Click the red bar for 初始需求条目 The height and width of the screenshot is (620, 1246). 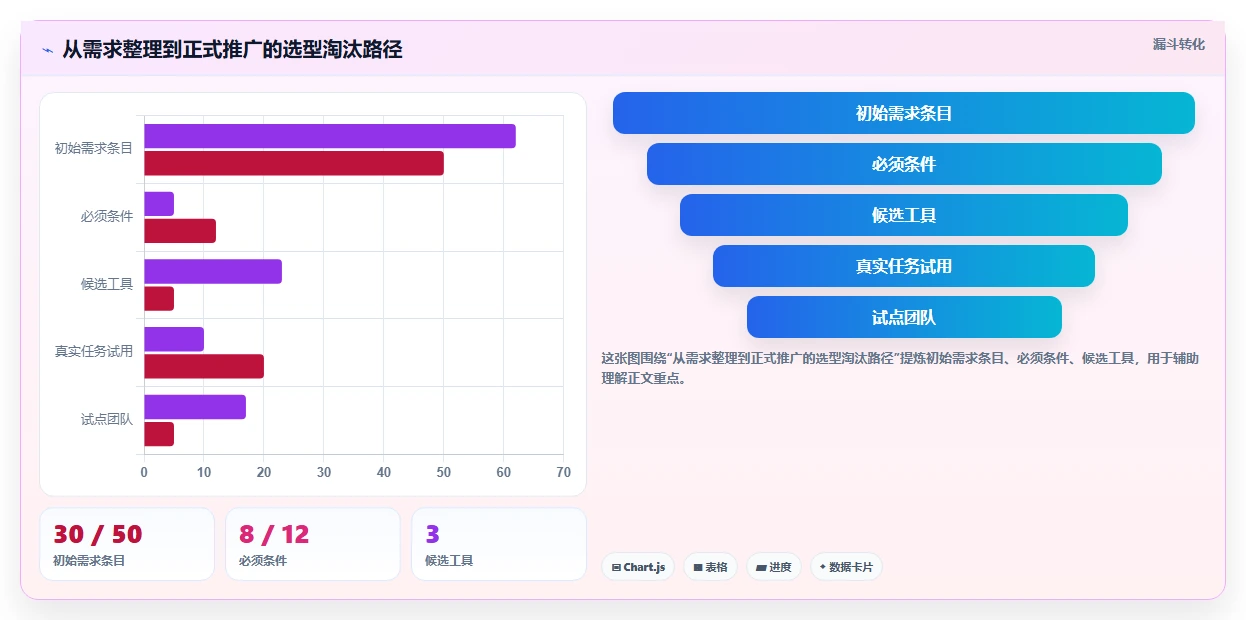pyautogui.click(x=294, y=163)
